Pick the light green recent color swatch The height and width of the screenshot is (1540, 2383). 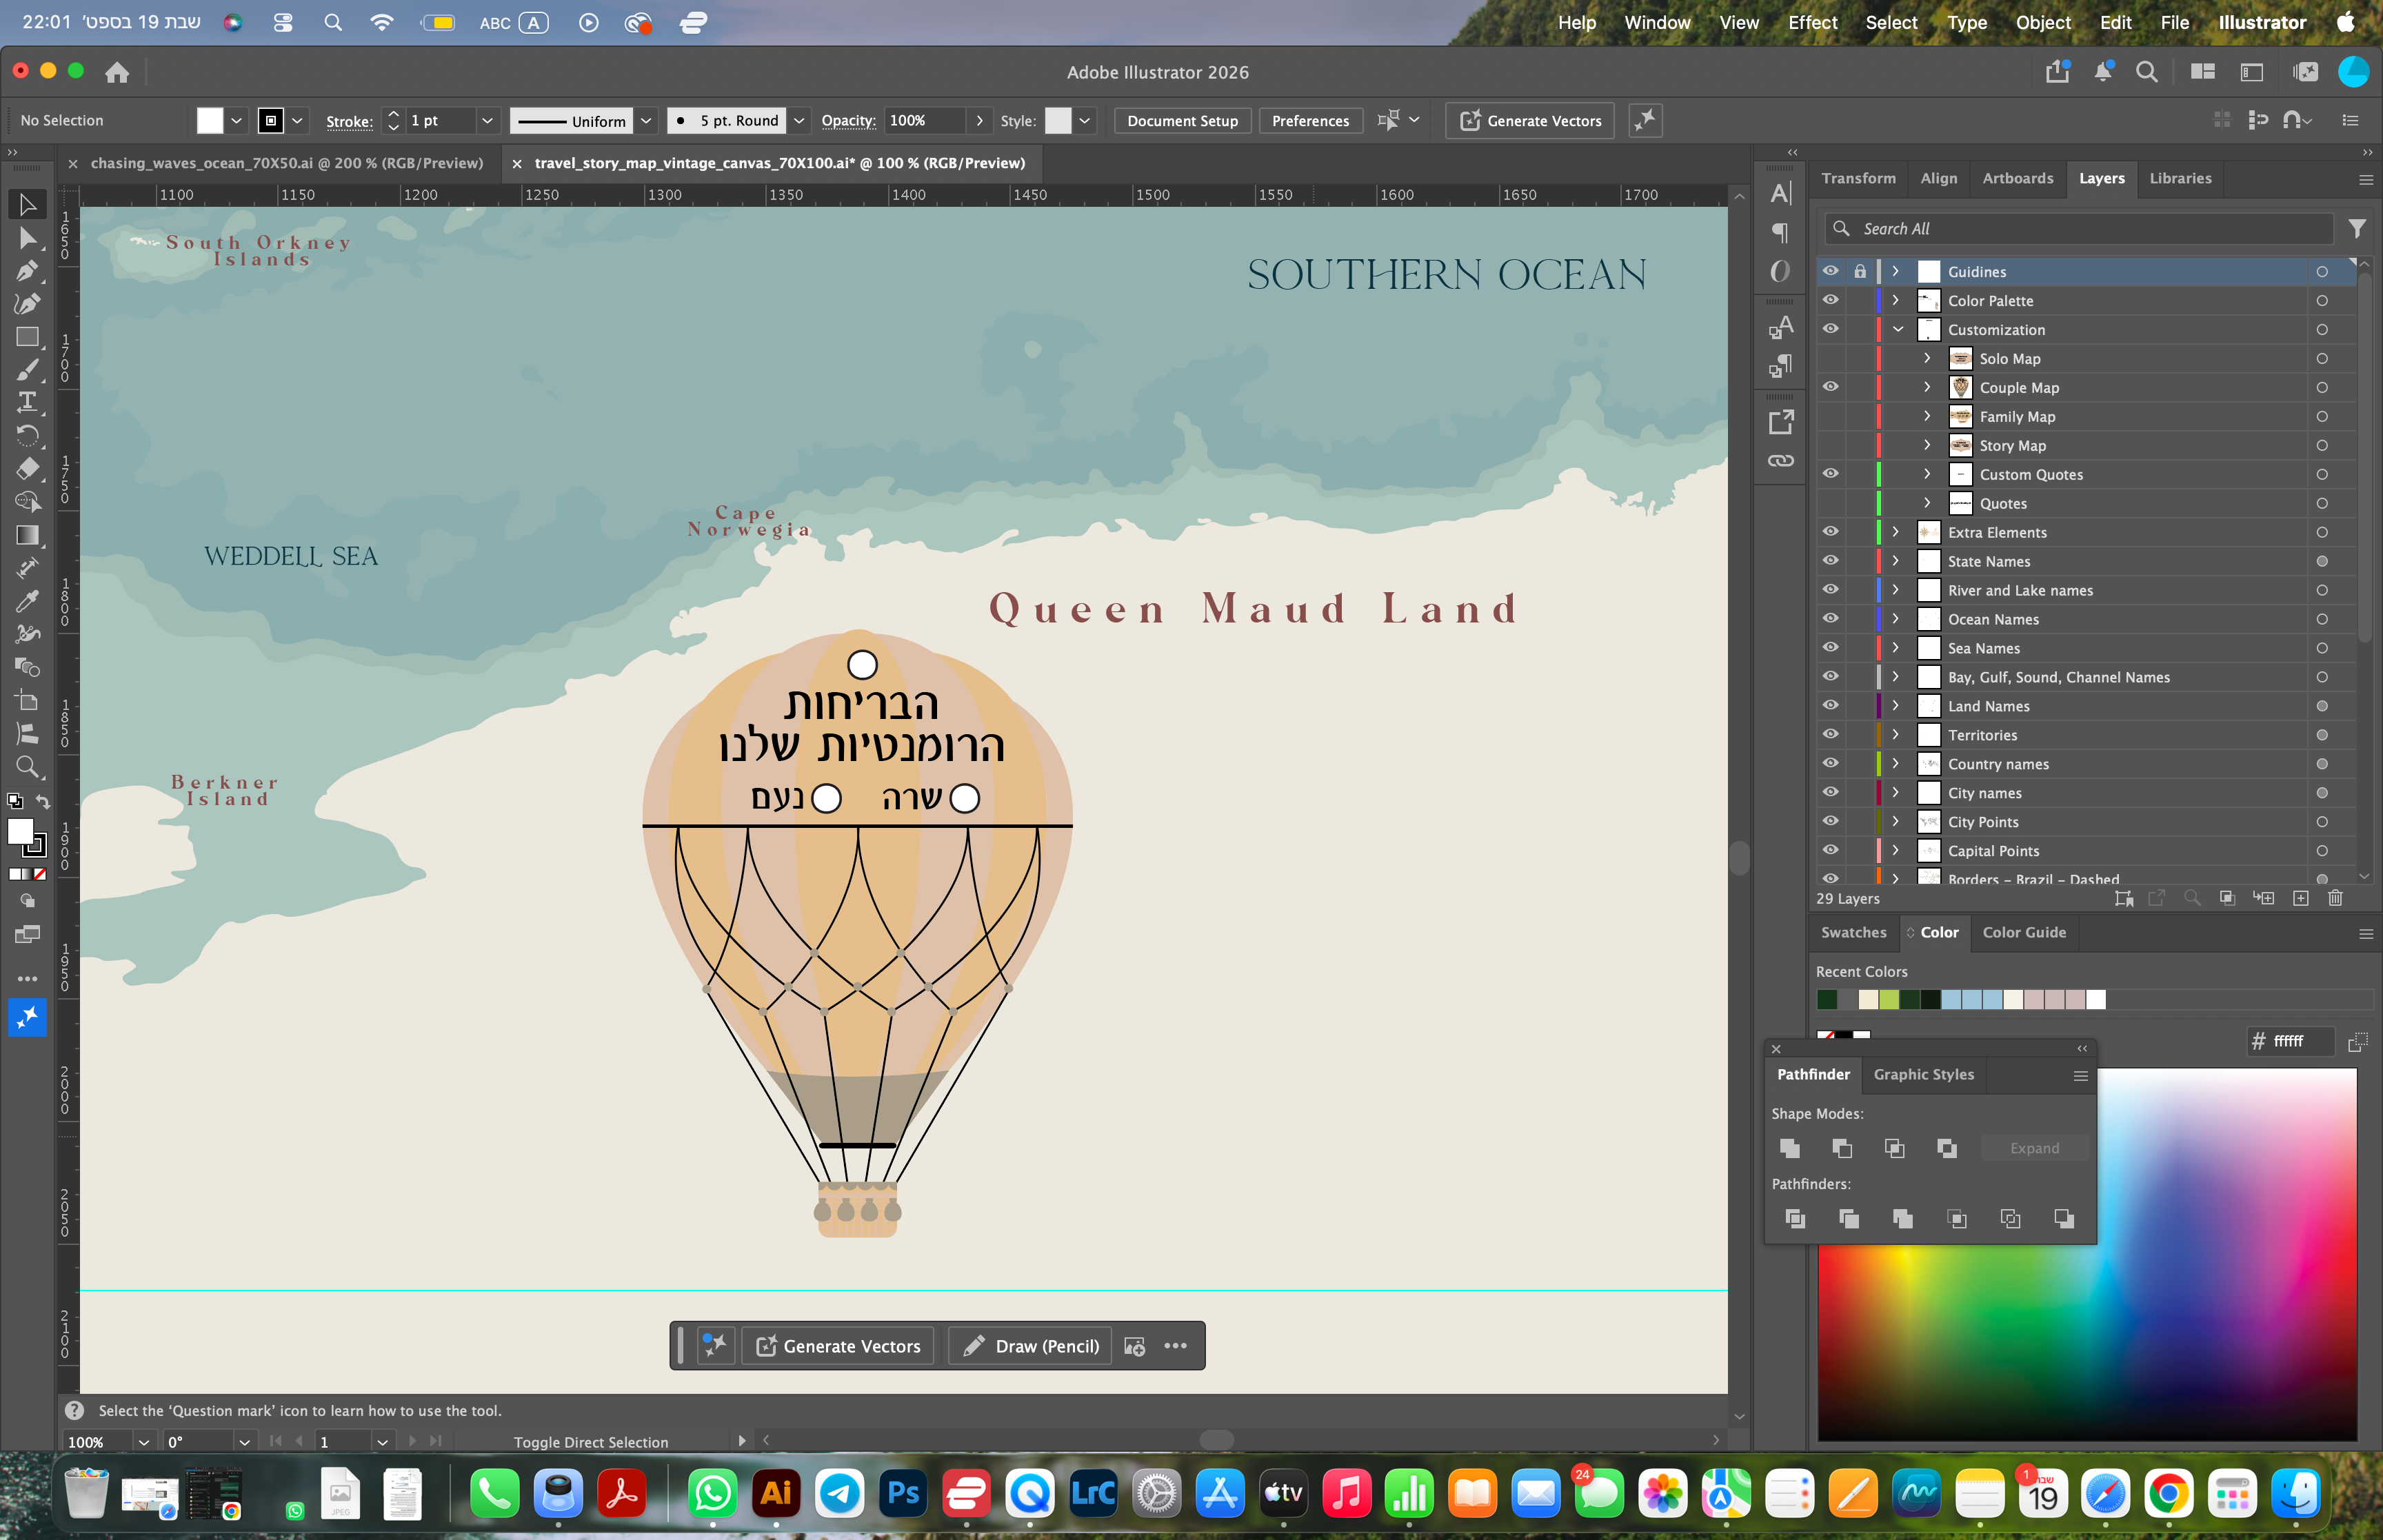[x=1889, y=999]
